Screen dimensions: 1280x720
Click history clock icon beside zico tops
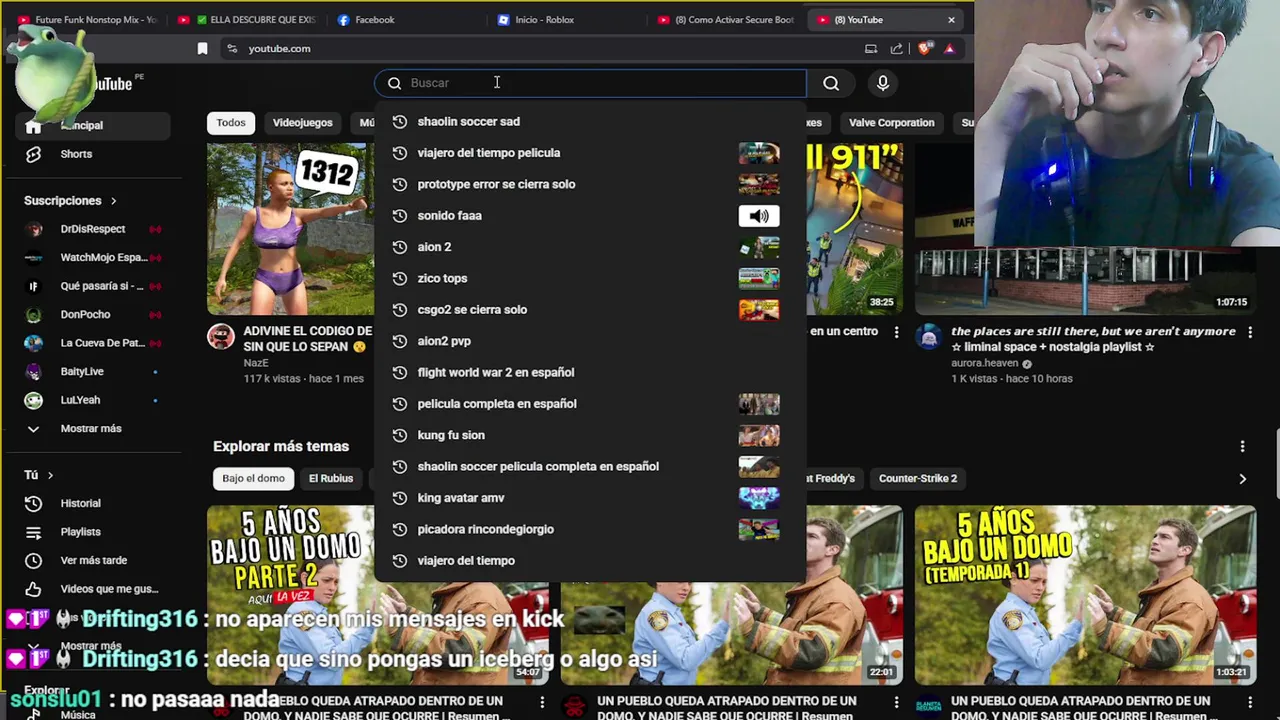point(400,278)
